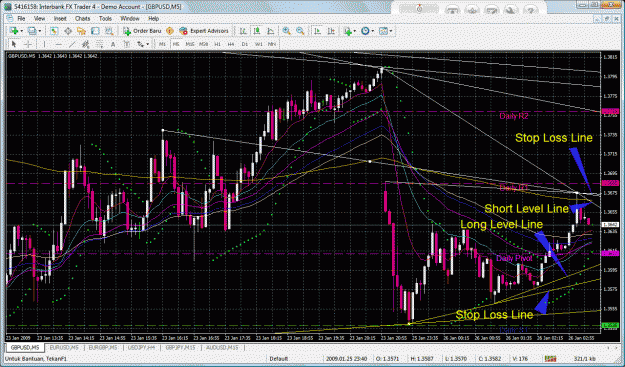The height and width of the screenshot is (367, 625).
Task: Switch to the M1 timeframe
Action: 163,44
